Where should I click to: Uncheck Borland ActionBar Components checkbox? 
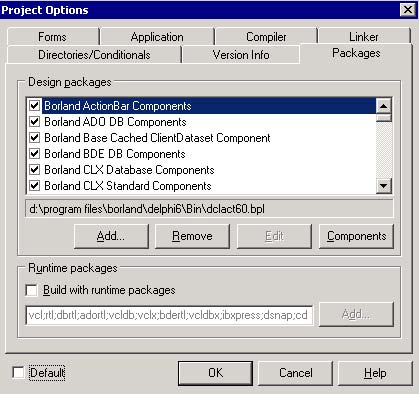point(35,106)
